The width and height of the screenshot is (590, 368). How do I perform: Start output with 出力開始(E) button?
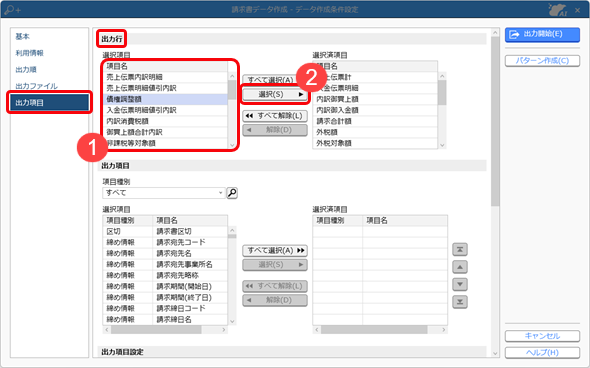point(542,34)
